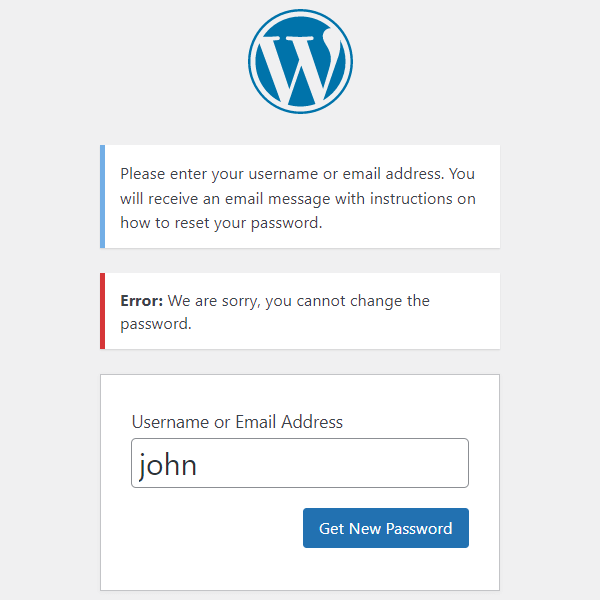Click the red stripe on the error notice
Image resolution: width=600 pixels, height=600 pixels.
pyautogui.click(x=102, y=311)
